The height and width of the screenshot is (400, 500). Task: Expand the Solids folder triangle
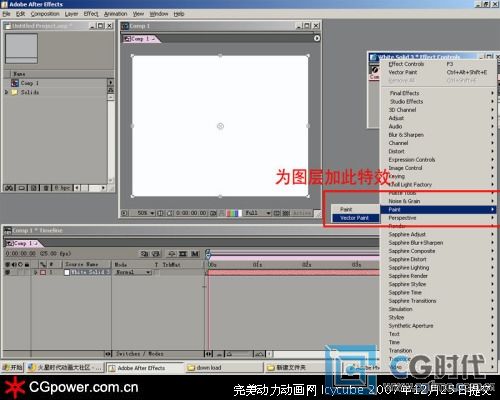tap(6, 92)
